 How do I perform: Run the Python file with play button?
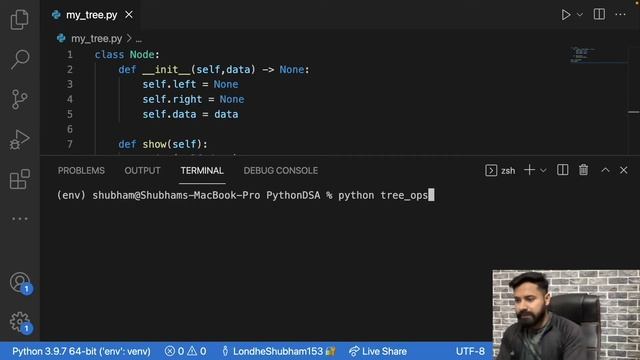point(566,15)
